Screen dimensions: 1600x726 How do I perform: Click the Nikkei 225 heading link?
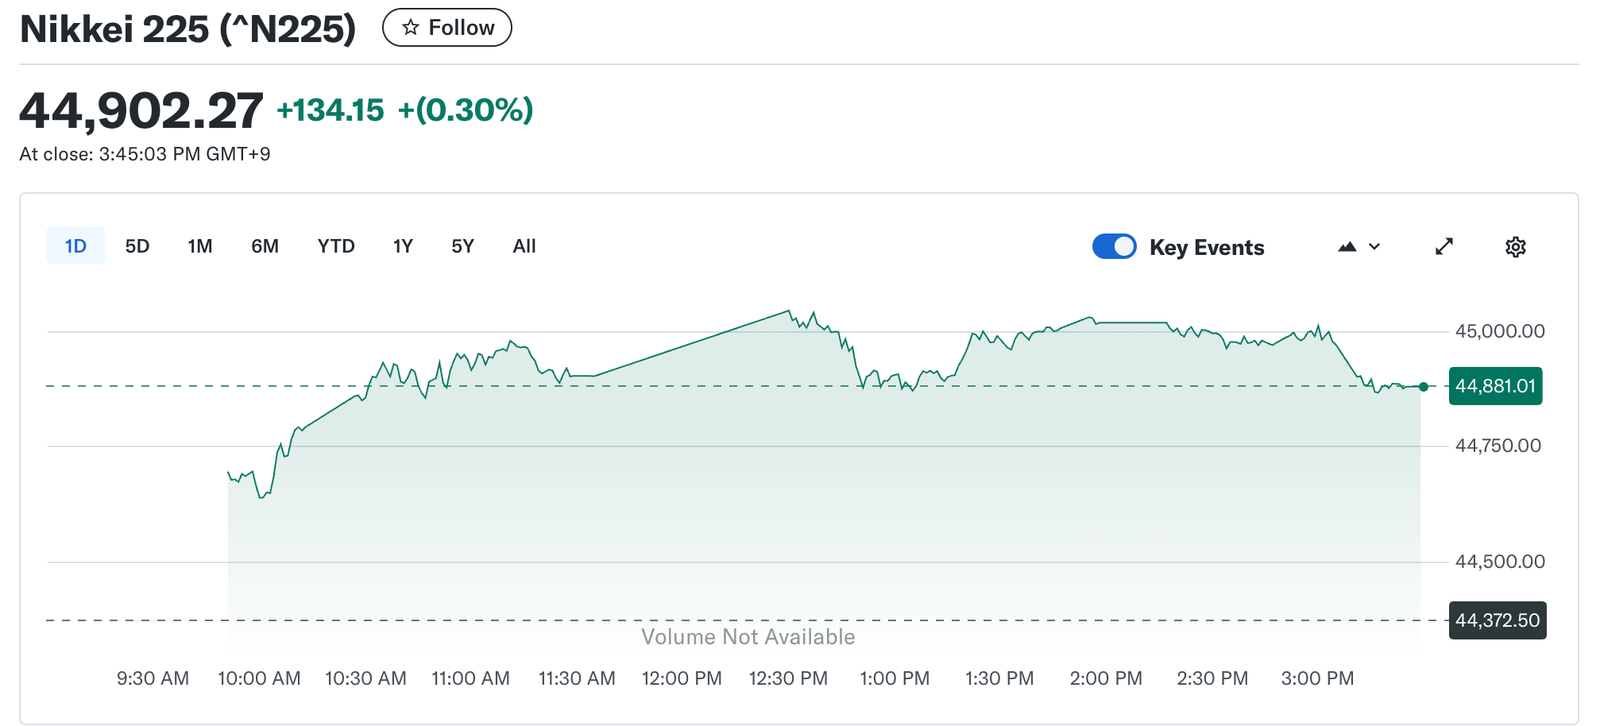tap(186, 27)
